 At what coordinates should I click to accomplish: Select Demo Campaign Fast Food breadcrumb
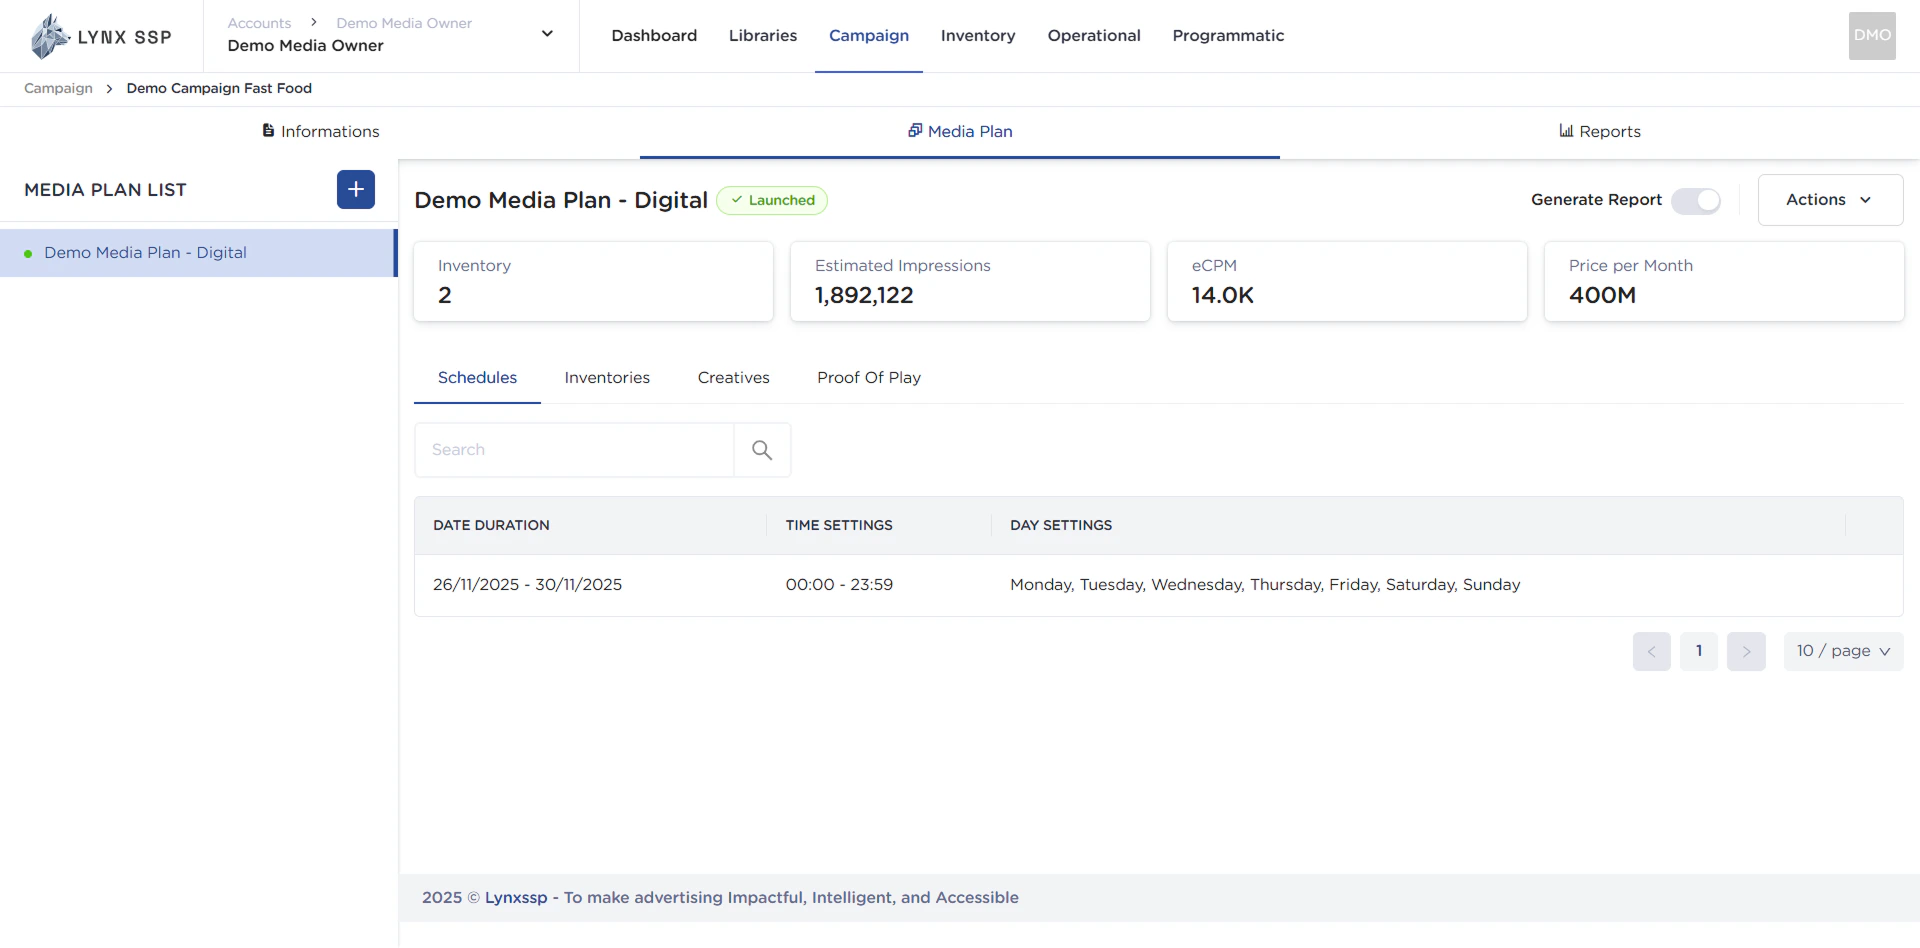[x=219, y=88]
